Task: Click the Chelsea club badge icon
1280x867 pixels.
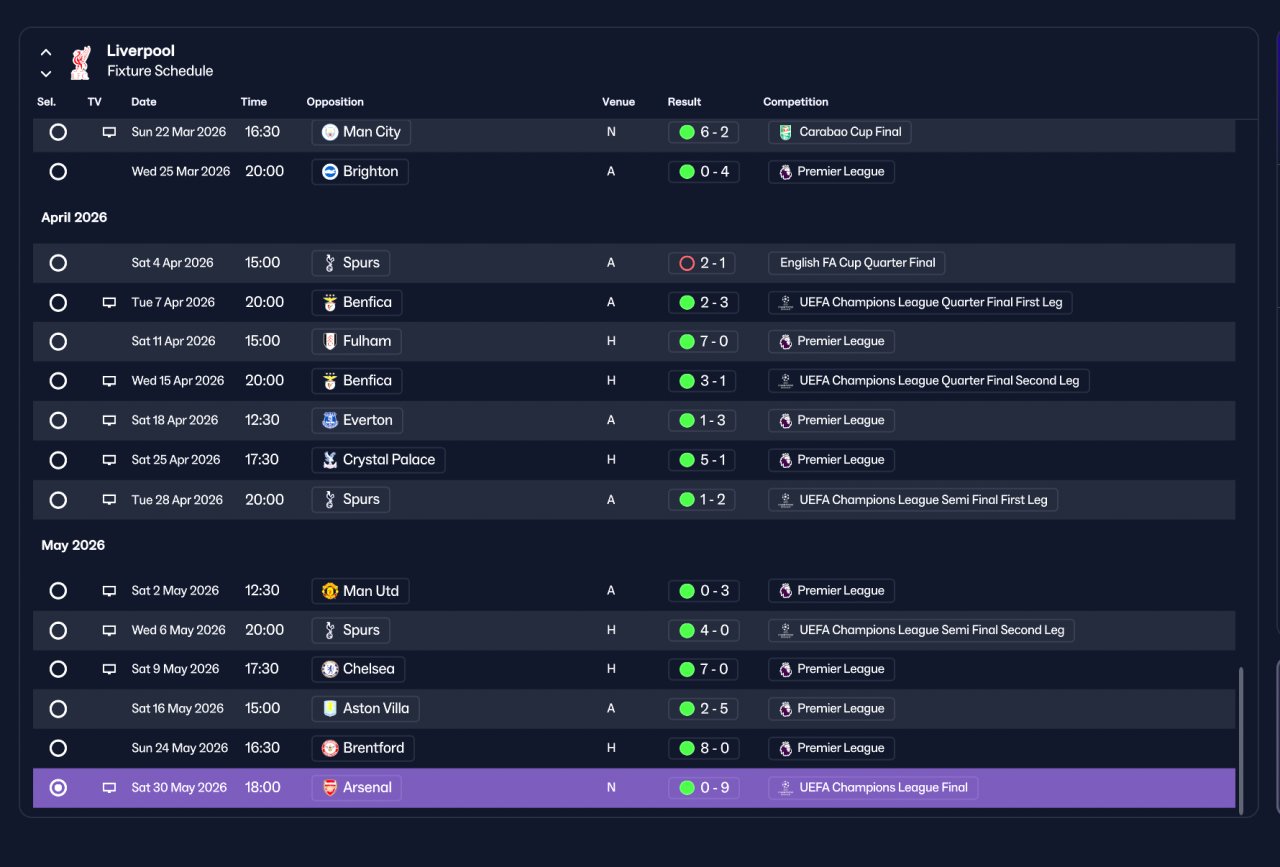Action: (330, 669)
